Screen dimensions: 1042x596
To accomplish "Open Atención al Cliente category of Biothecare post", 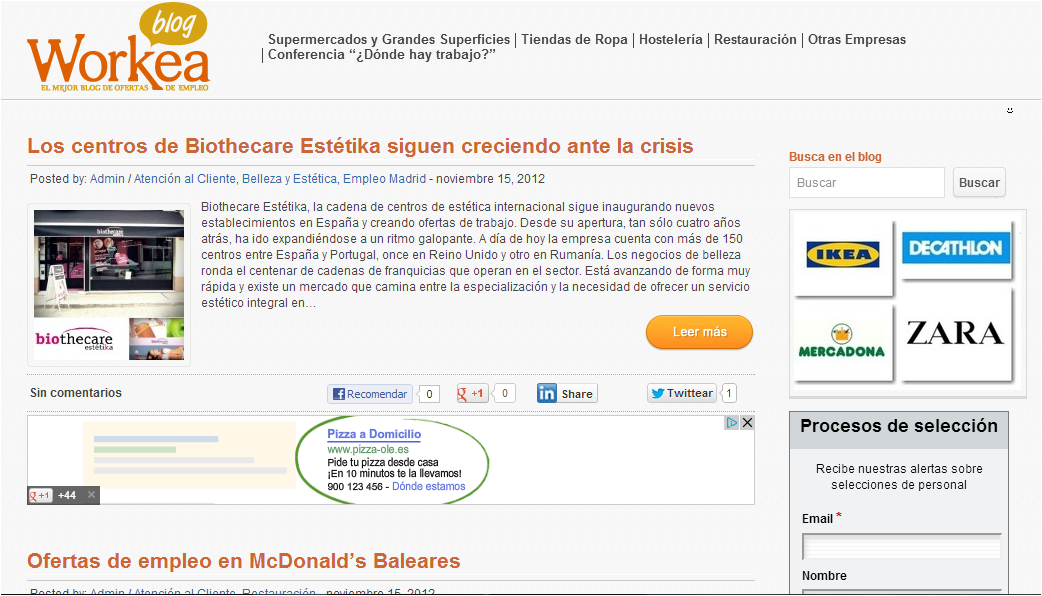I will pos(185,179).
